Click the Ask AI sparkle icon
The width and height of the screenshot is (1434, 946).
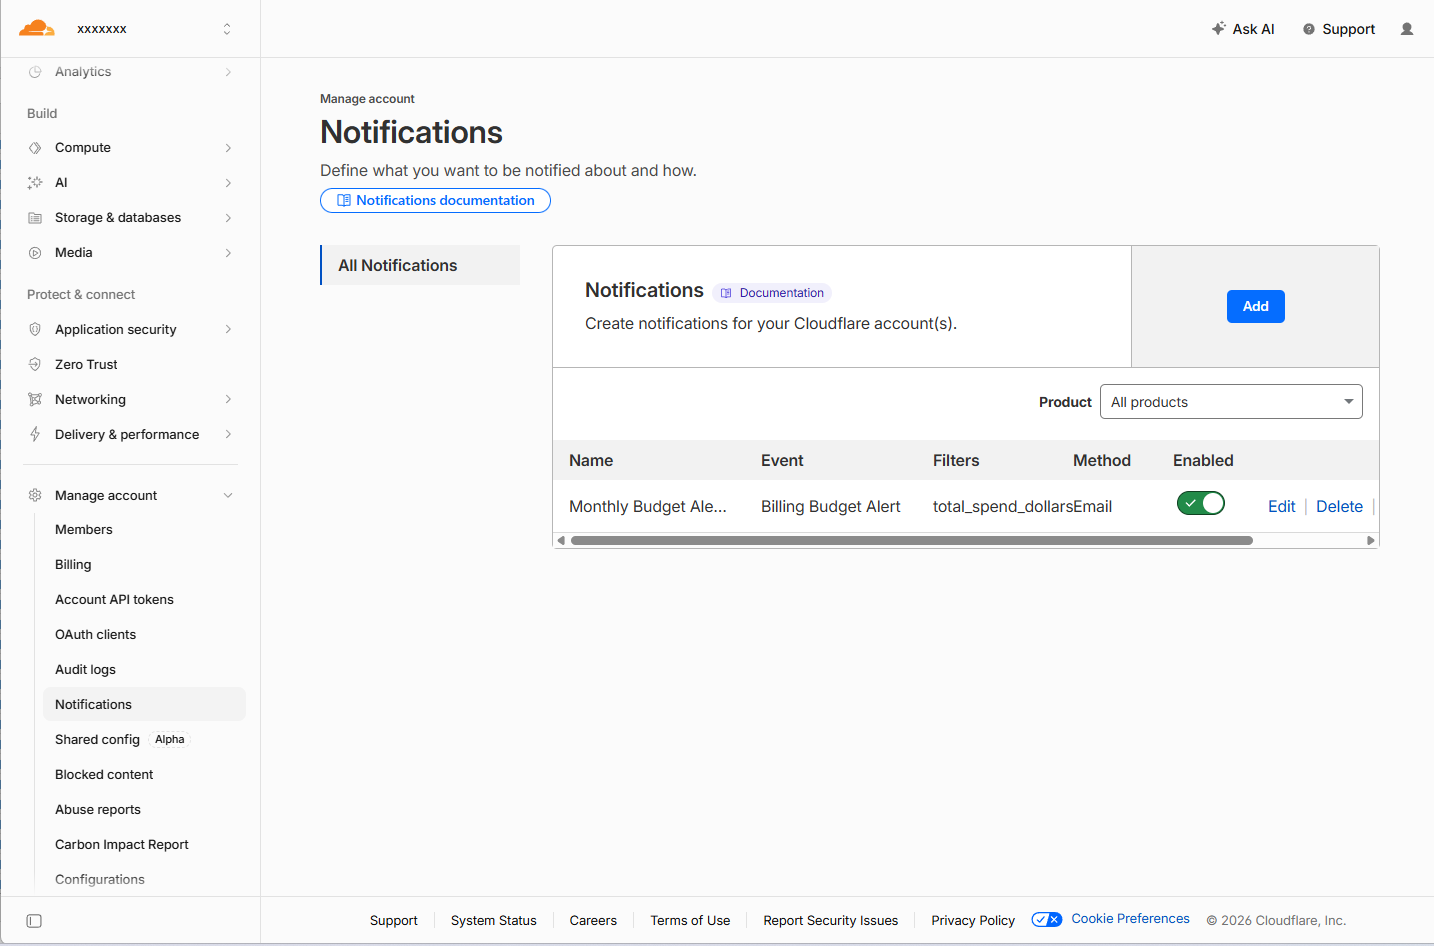click(1218, 29)
